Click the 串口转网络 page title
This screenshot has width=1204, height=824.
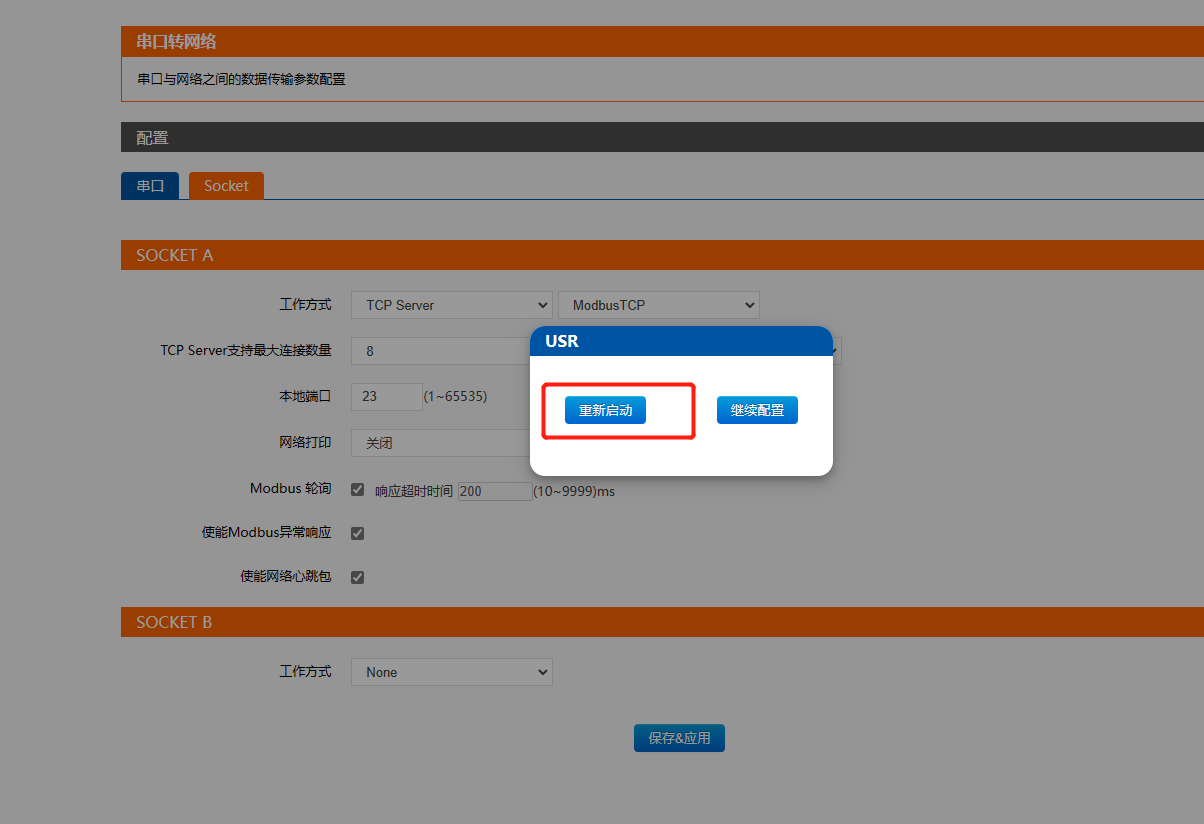click(x=177, y=42)
